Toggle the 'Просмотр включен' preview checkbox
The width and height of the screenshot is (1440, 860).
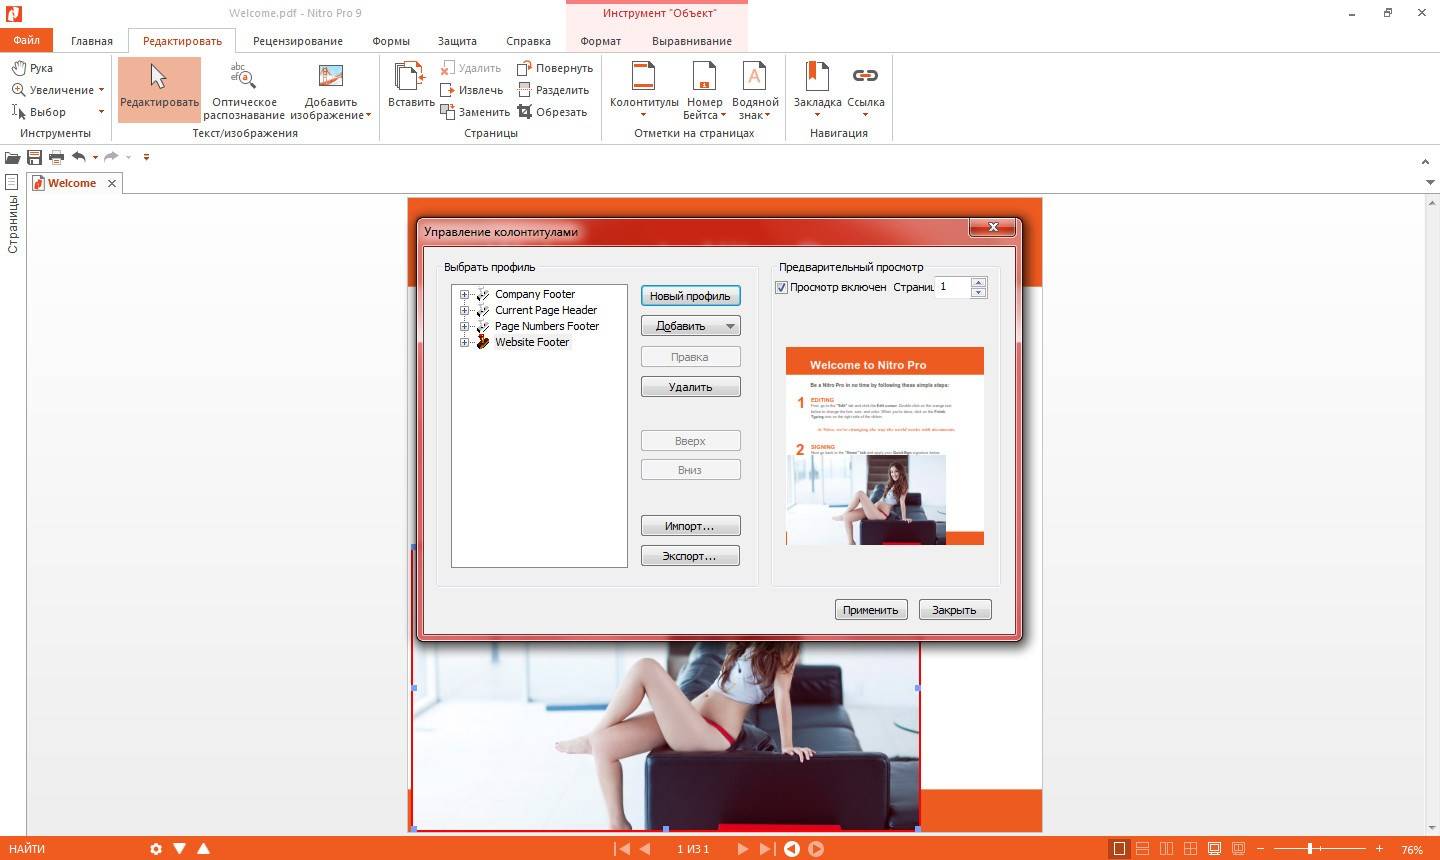(782, 288)
